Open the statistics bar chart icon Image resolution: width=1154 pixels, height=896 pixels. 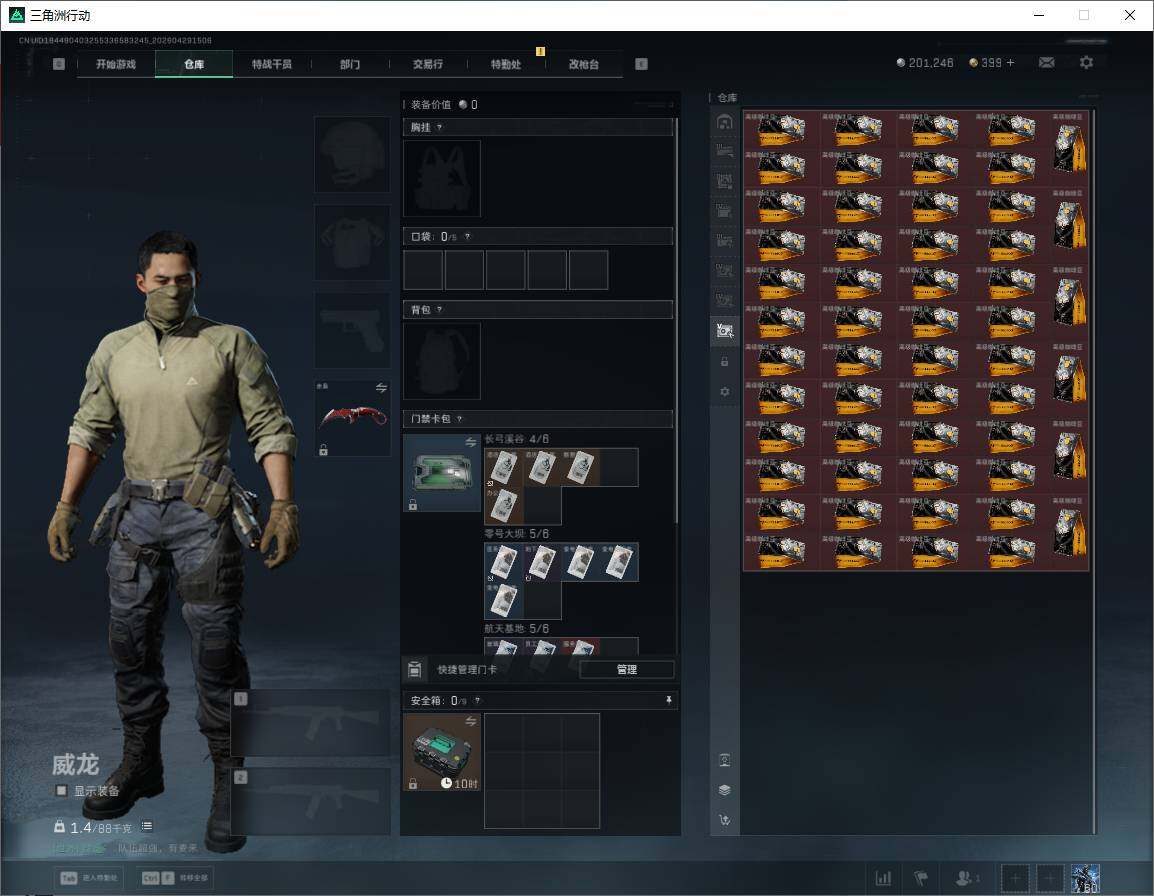pyautogui.click(x=882, y=878)
